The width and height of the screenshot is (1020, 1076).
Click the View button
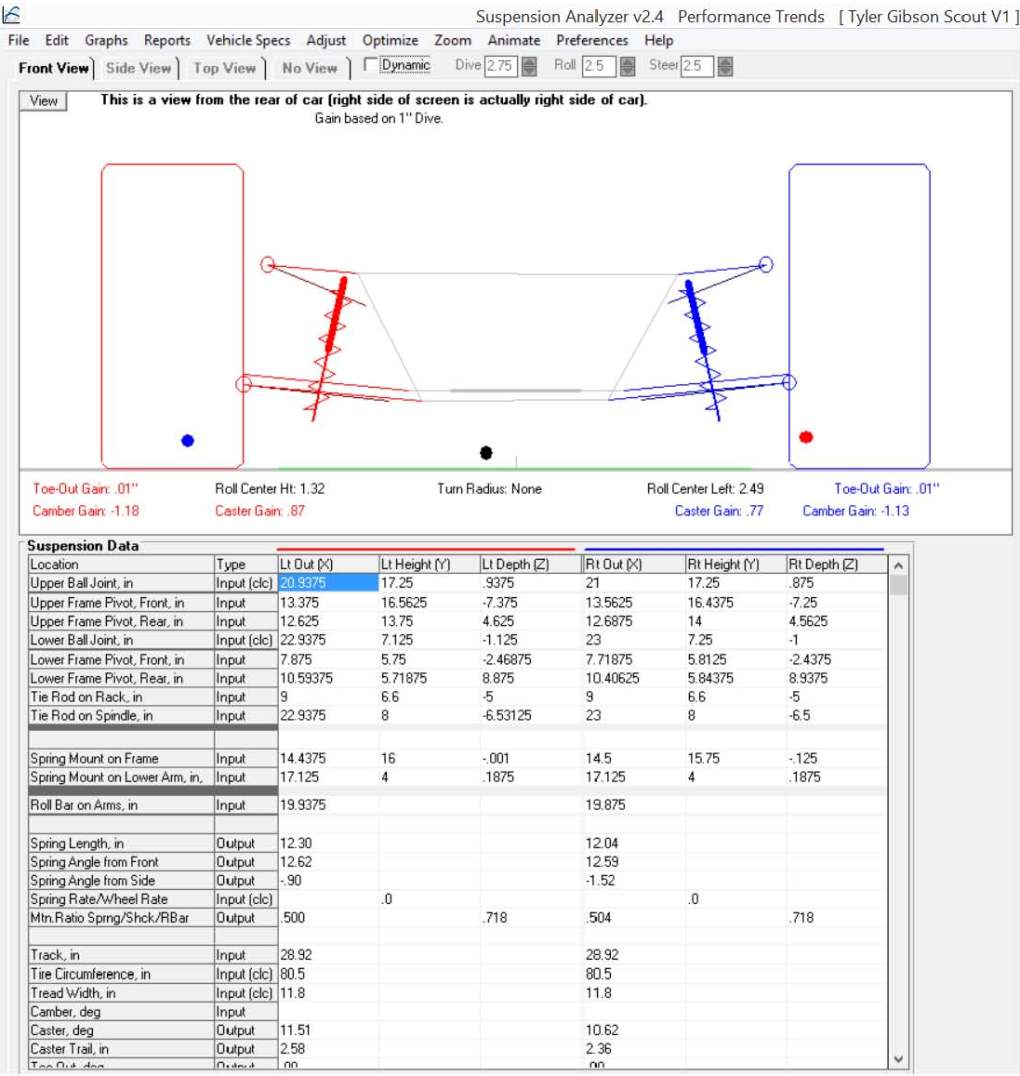tap(43, 101)
